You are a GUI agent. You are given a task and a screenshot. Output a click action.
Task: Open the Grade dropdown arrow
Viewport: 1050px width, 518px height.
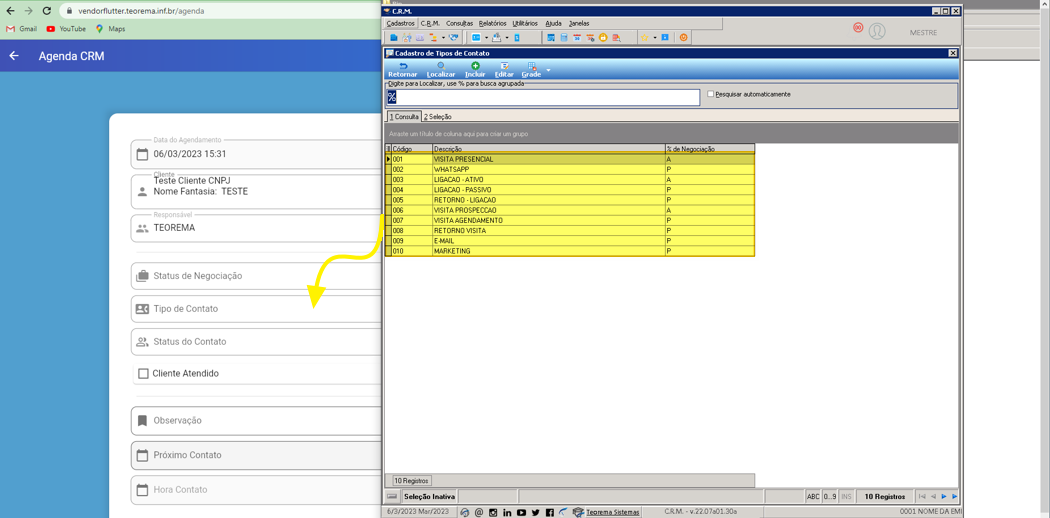[x=548, y=70]
